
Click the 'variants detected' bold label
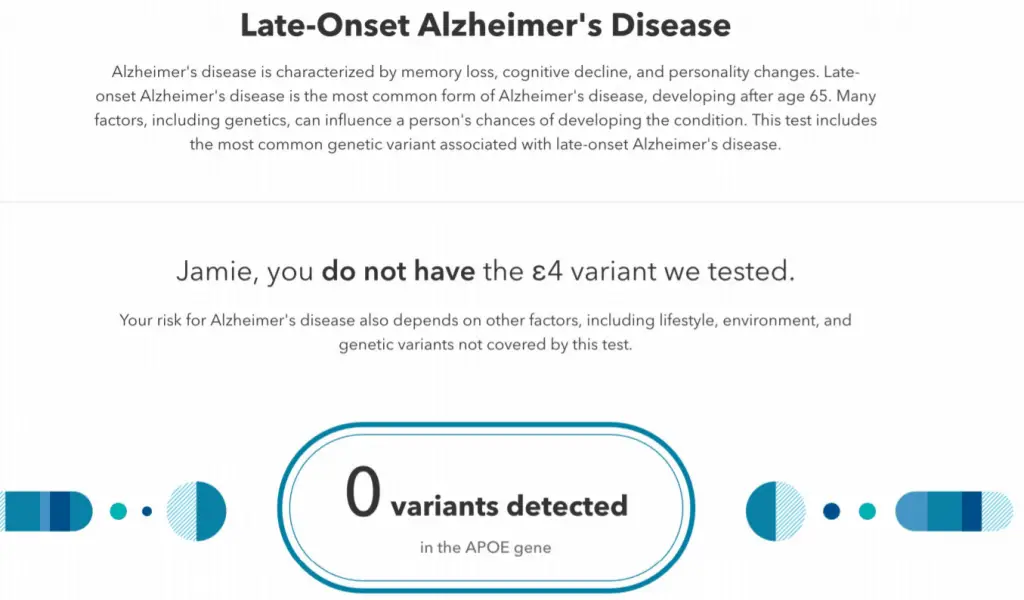(509, 506)
